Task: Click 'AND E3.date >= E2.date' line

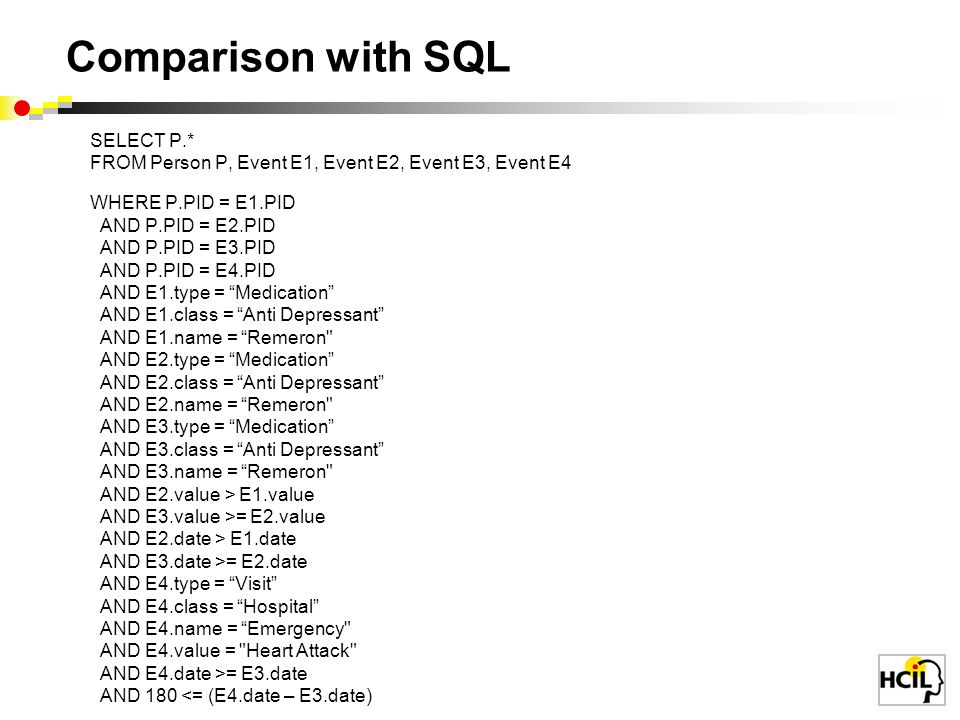Action: (203, 561)
